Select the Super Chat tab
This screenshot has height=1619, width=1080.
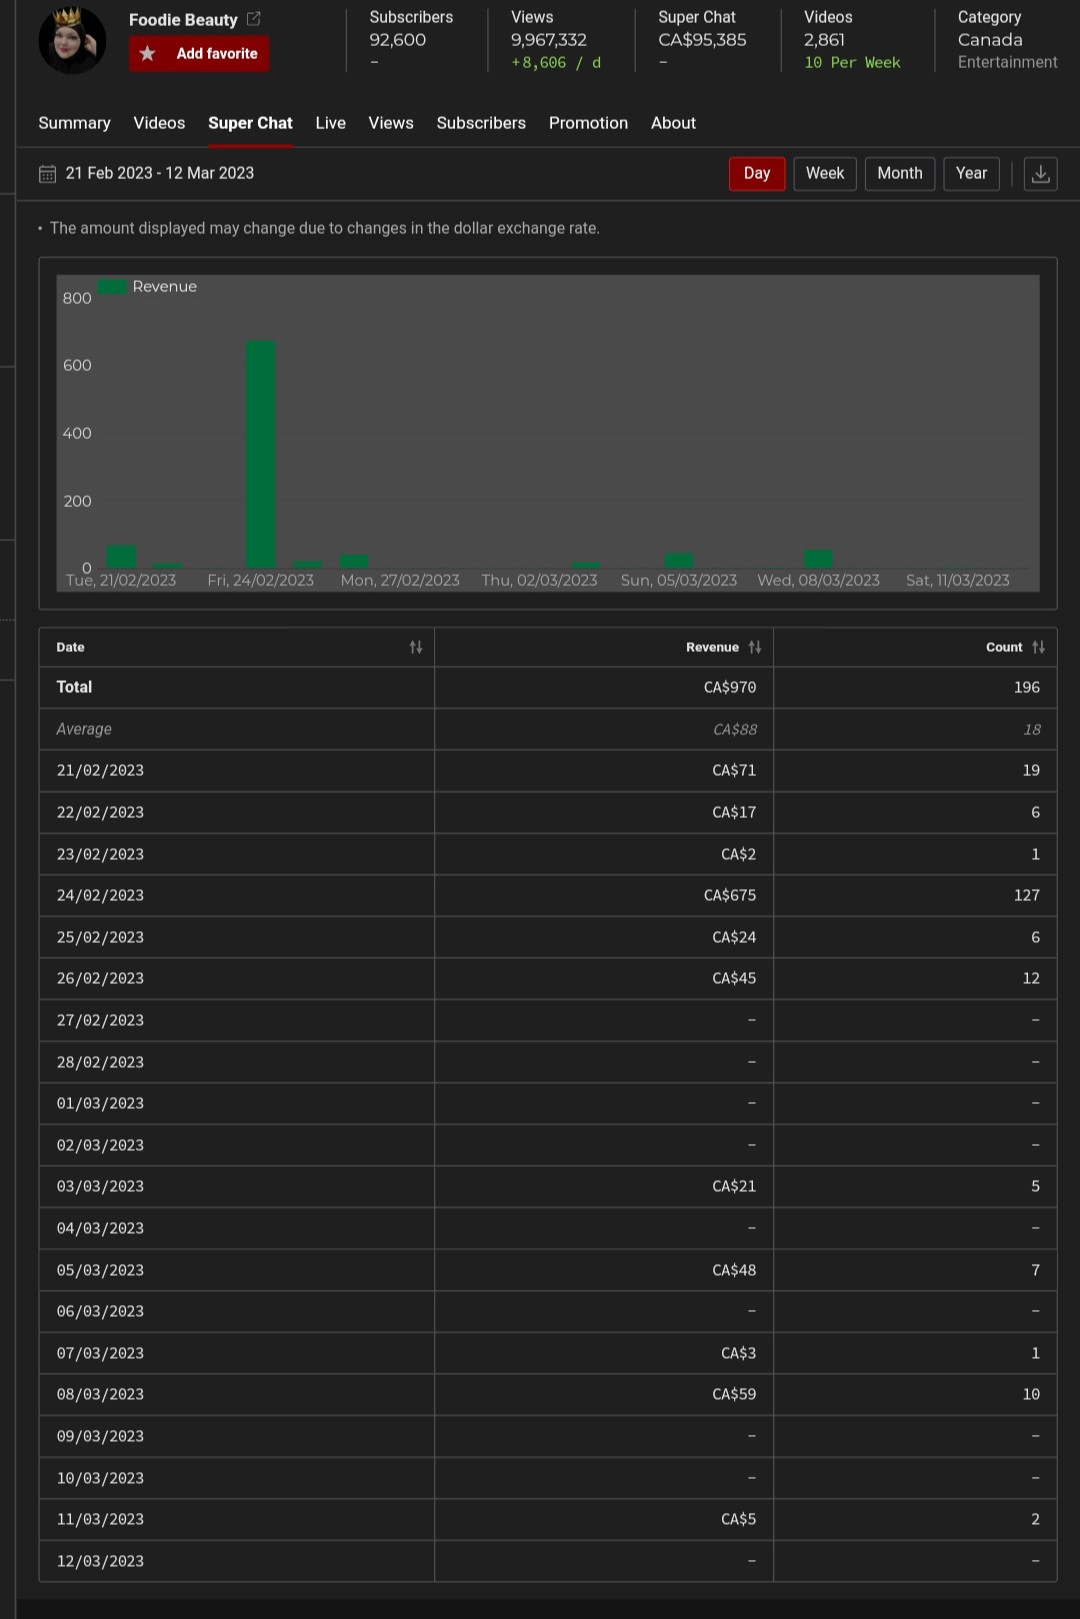(x=250, y=123)
